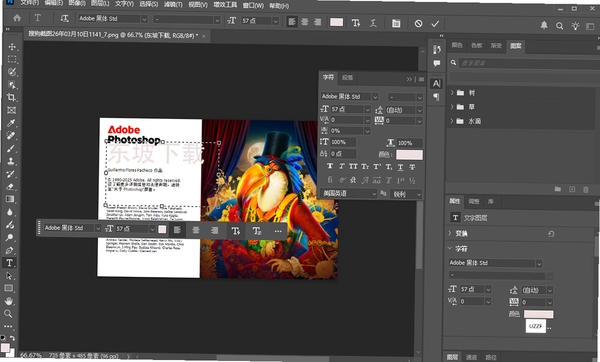Switch to the 色板 tab

(476, 46)
